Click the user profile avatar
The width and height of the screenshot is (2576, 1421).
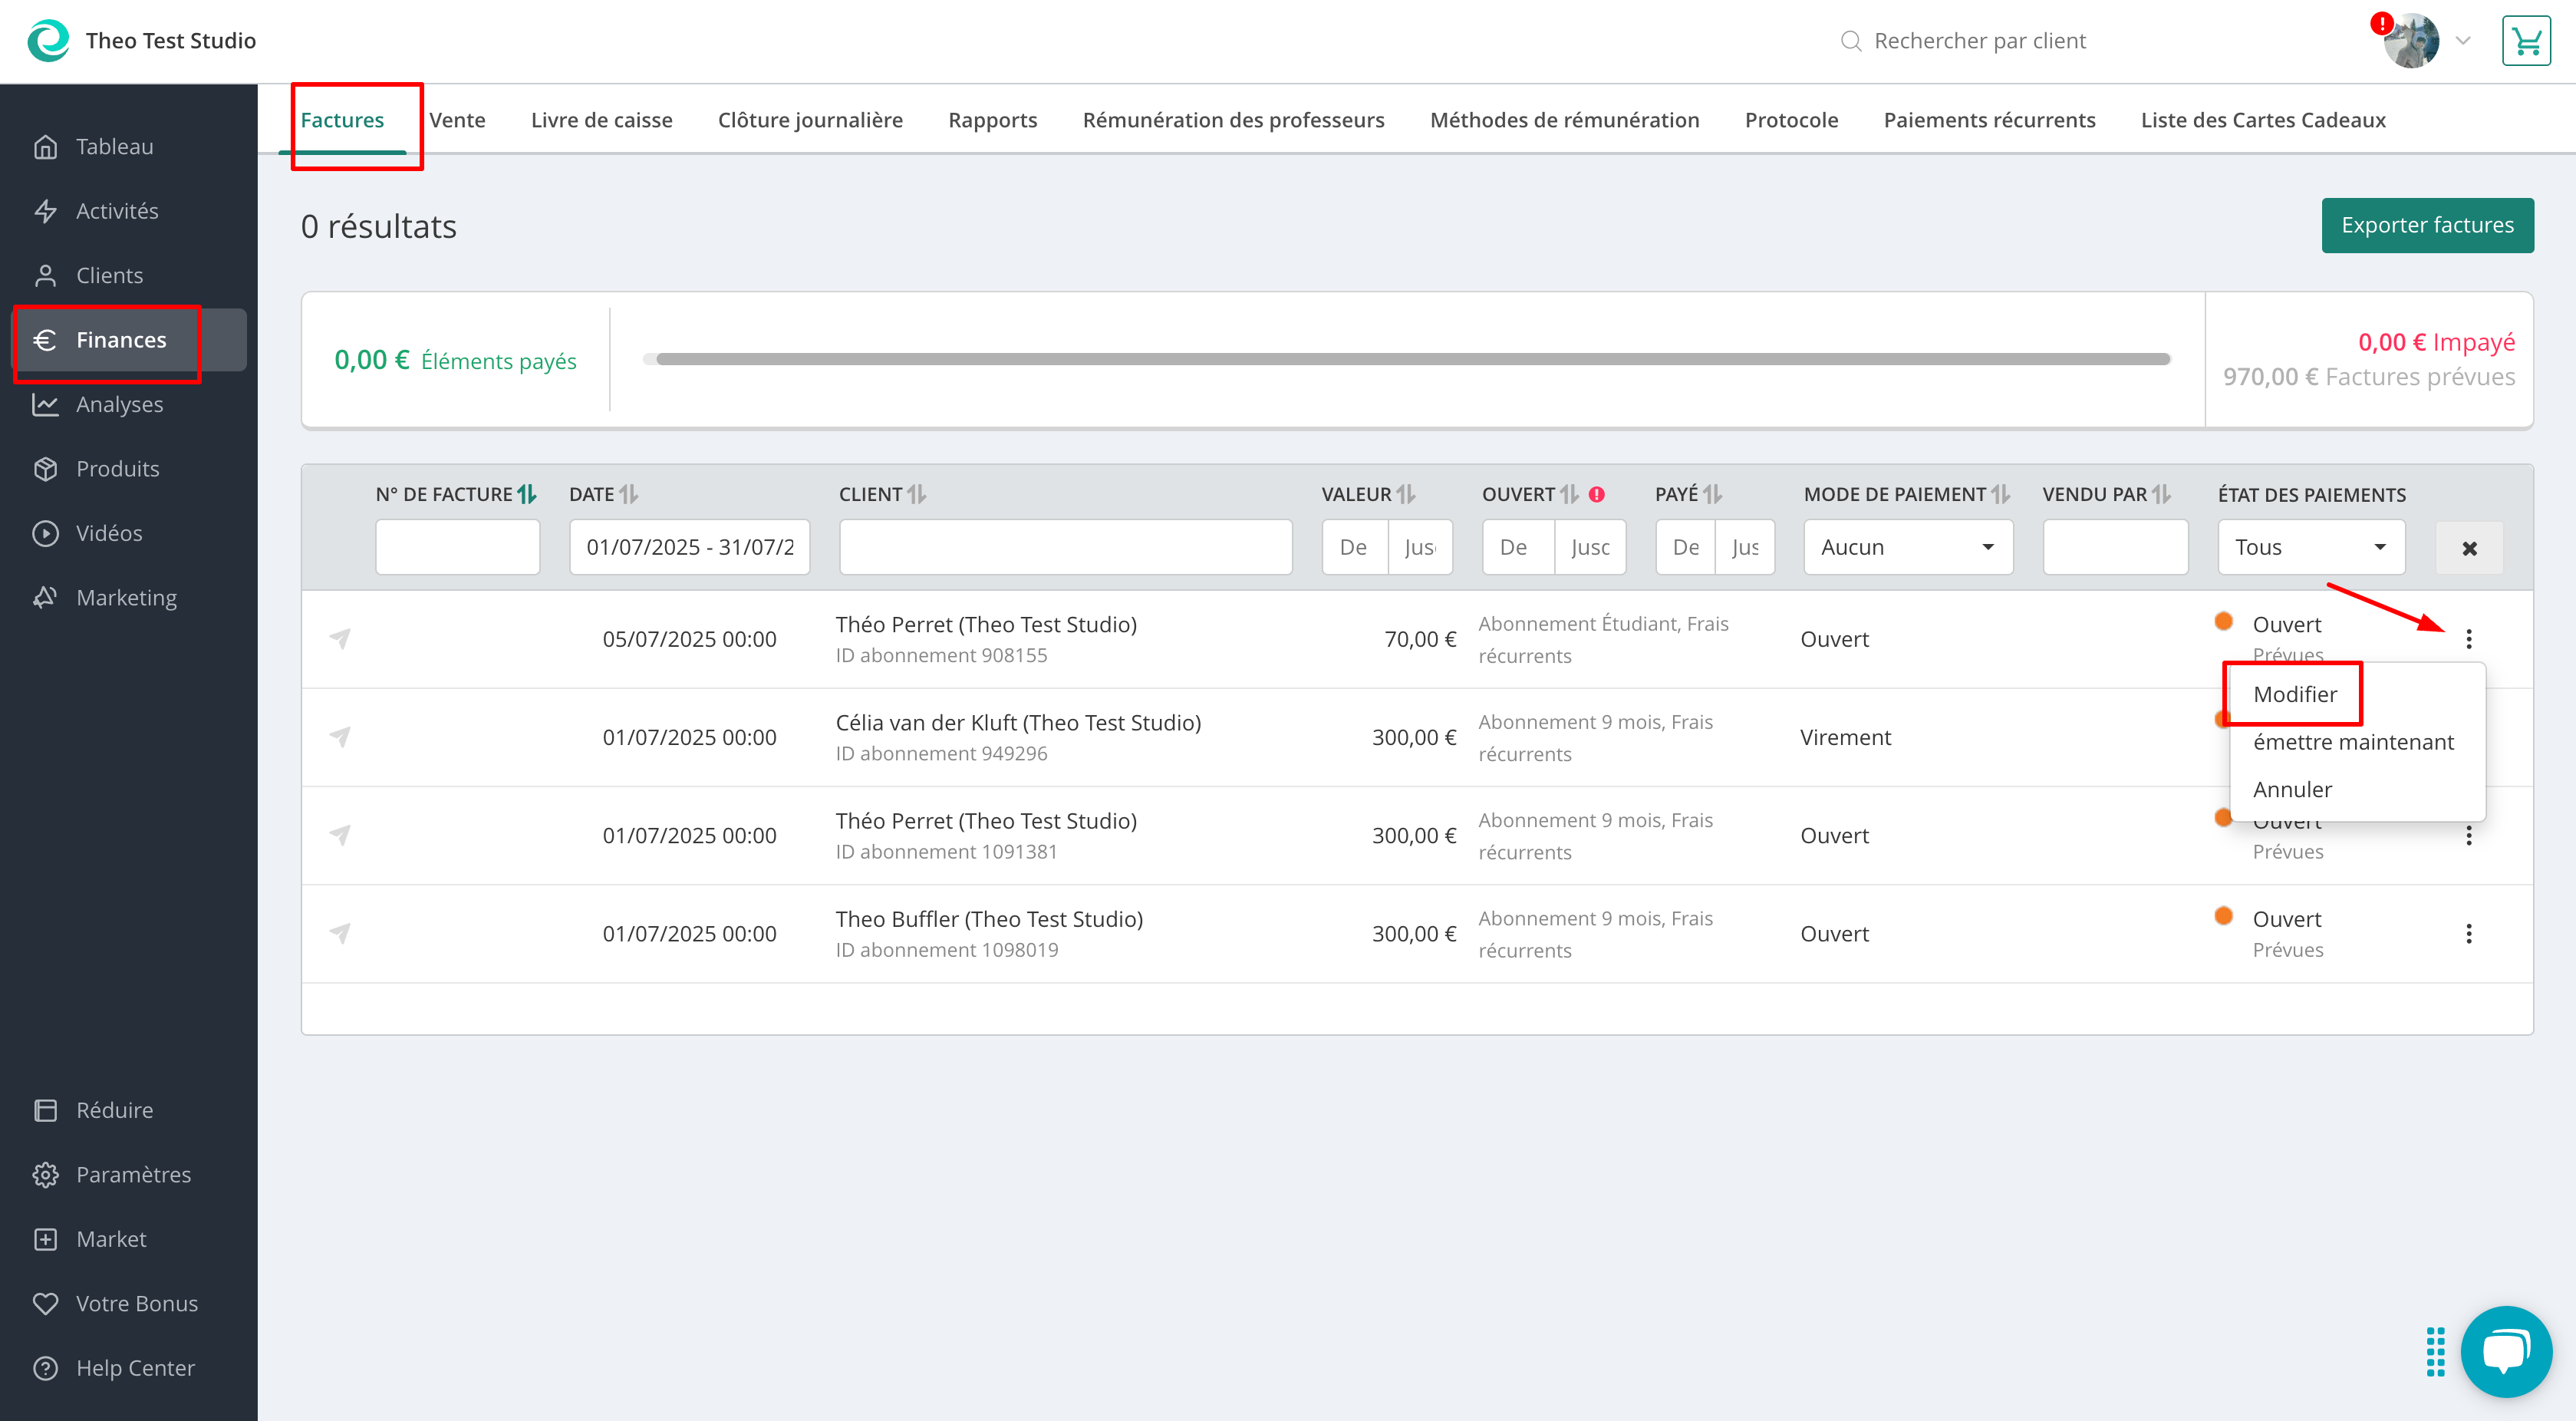(2411, 41)
